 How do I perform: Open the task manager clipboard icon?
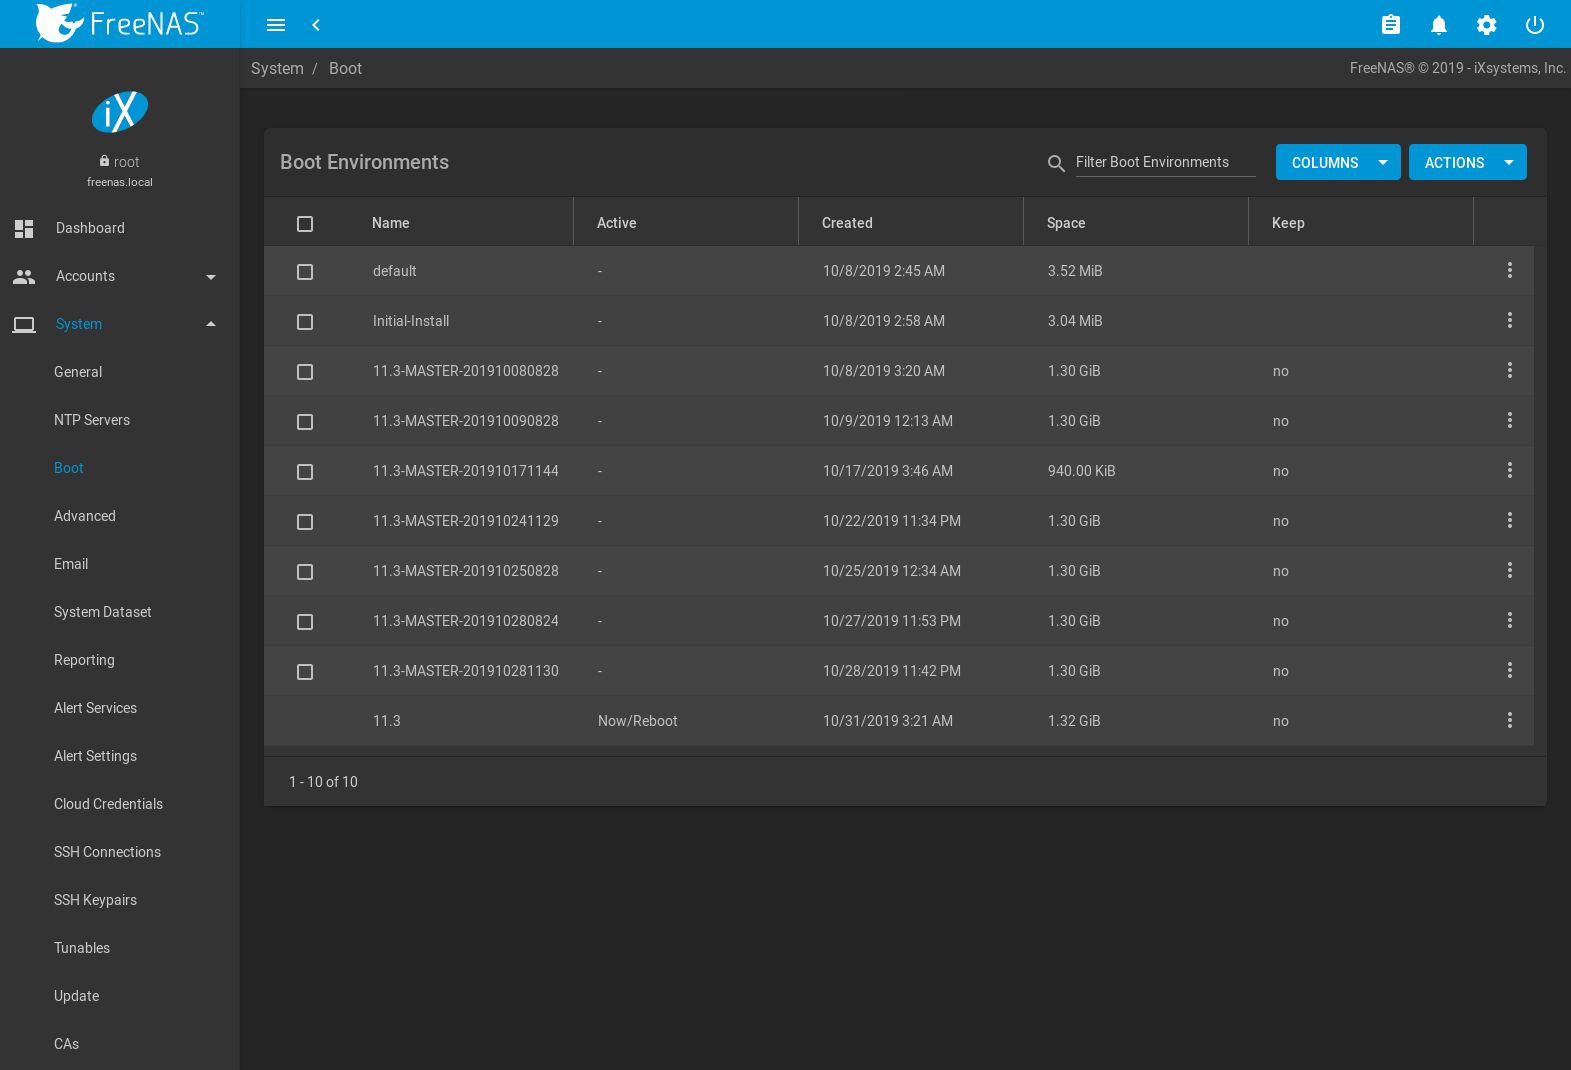[1390, 25]
